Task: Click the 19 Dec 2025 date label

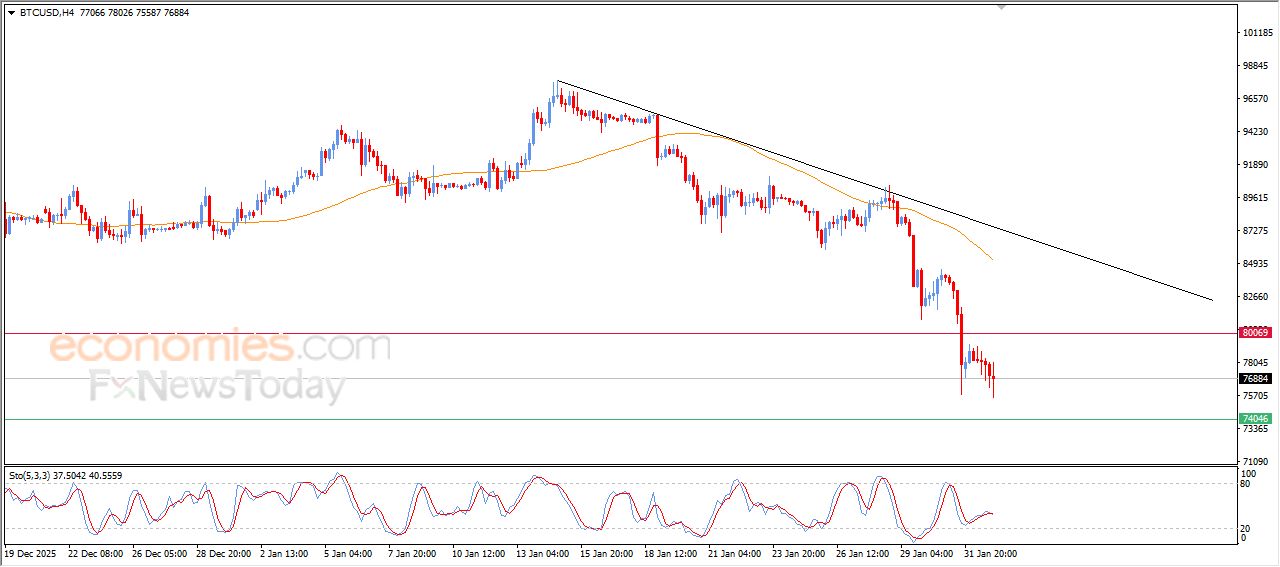Action: tap(31, 553)
